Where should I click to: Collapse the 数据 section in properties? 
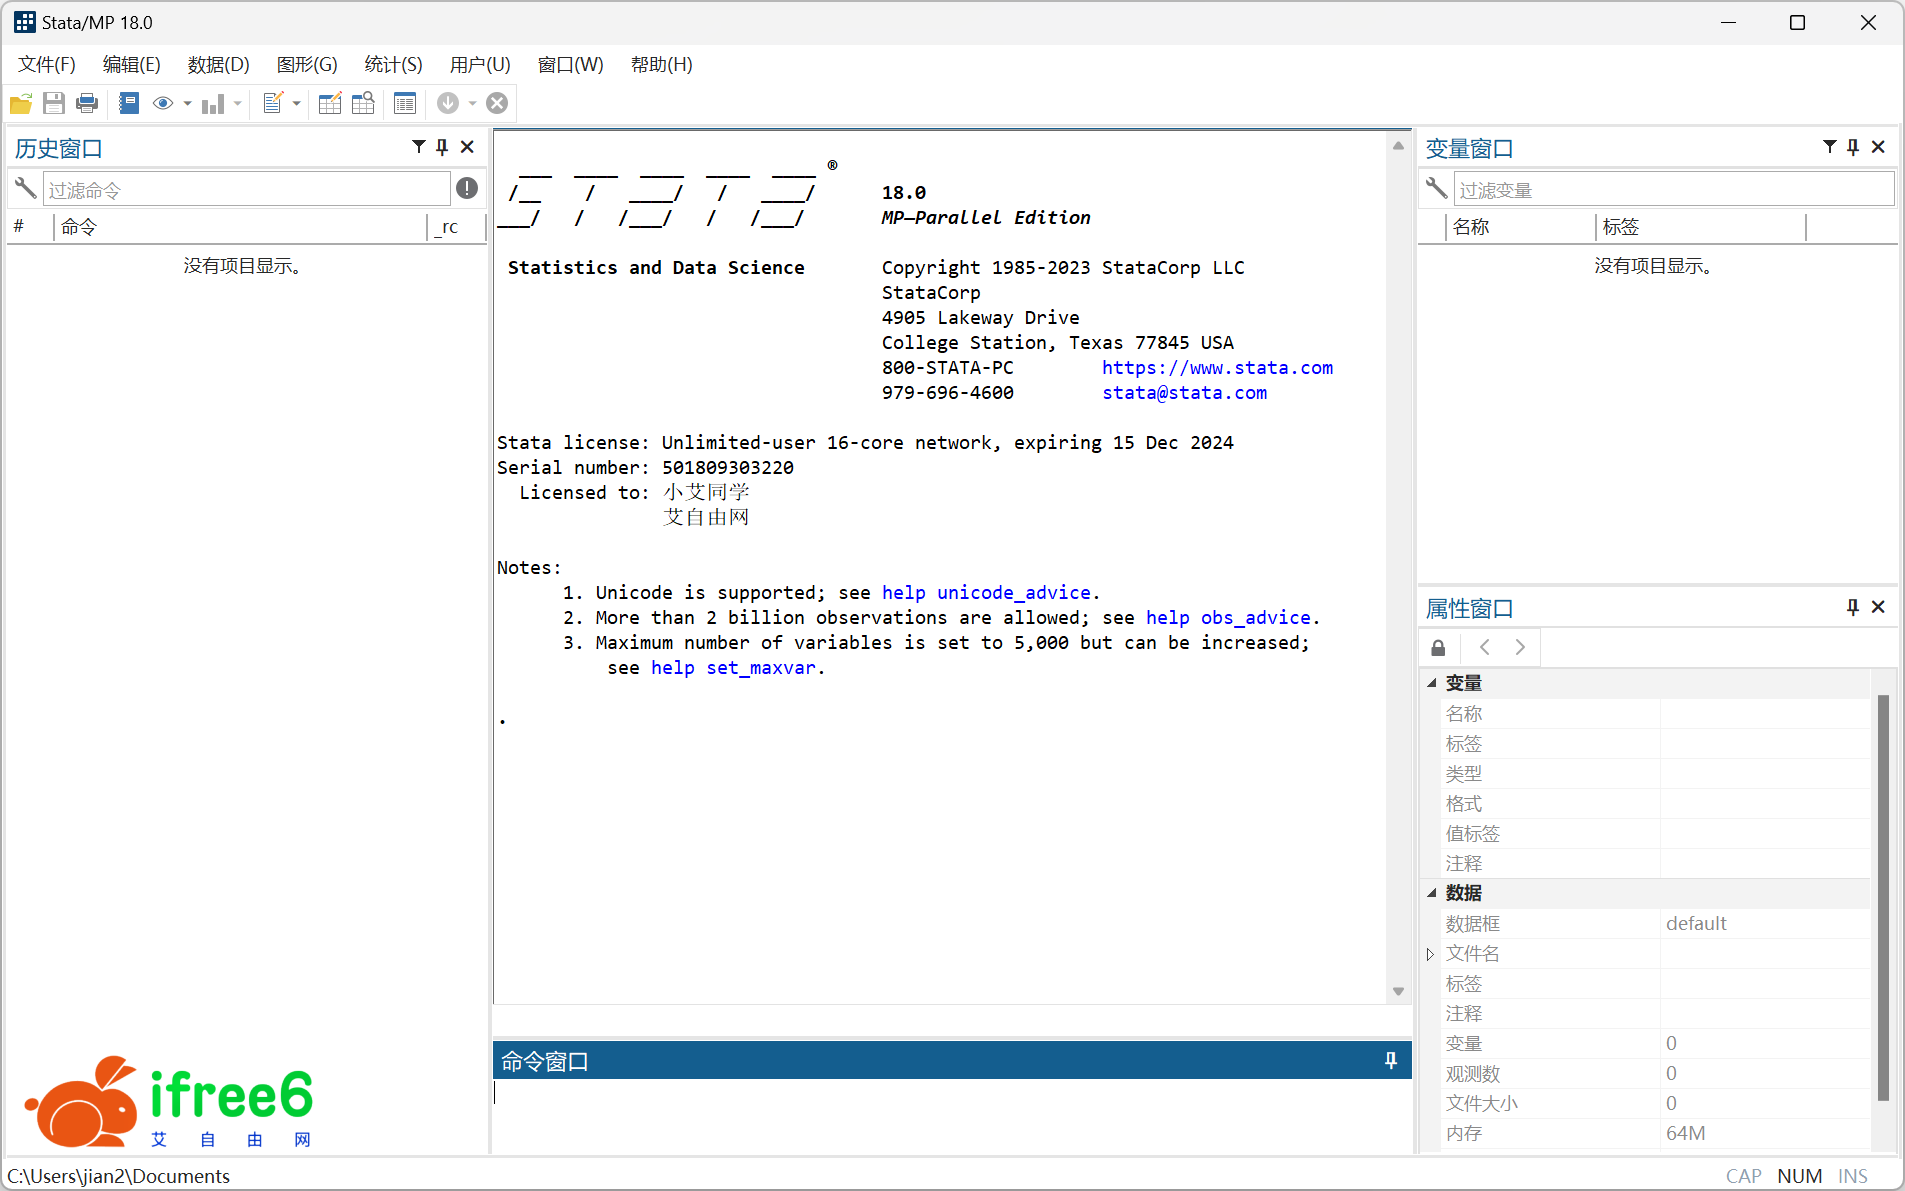pyautogui.click(x=1431, y=893)
